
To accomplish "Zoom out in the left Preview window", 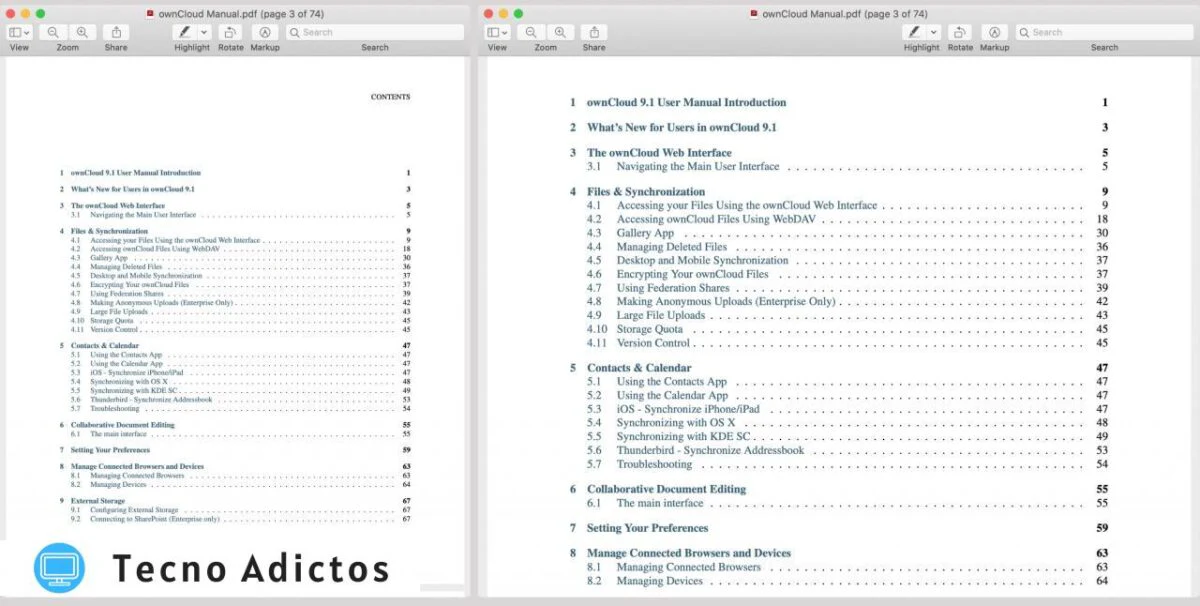I will point(54,32).
